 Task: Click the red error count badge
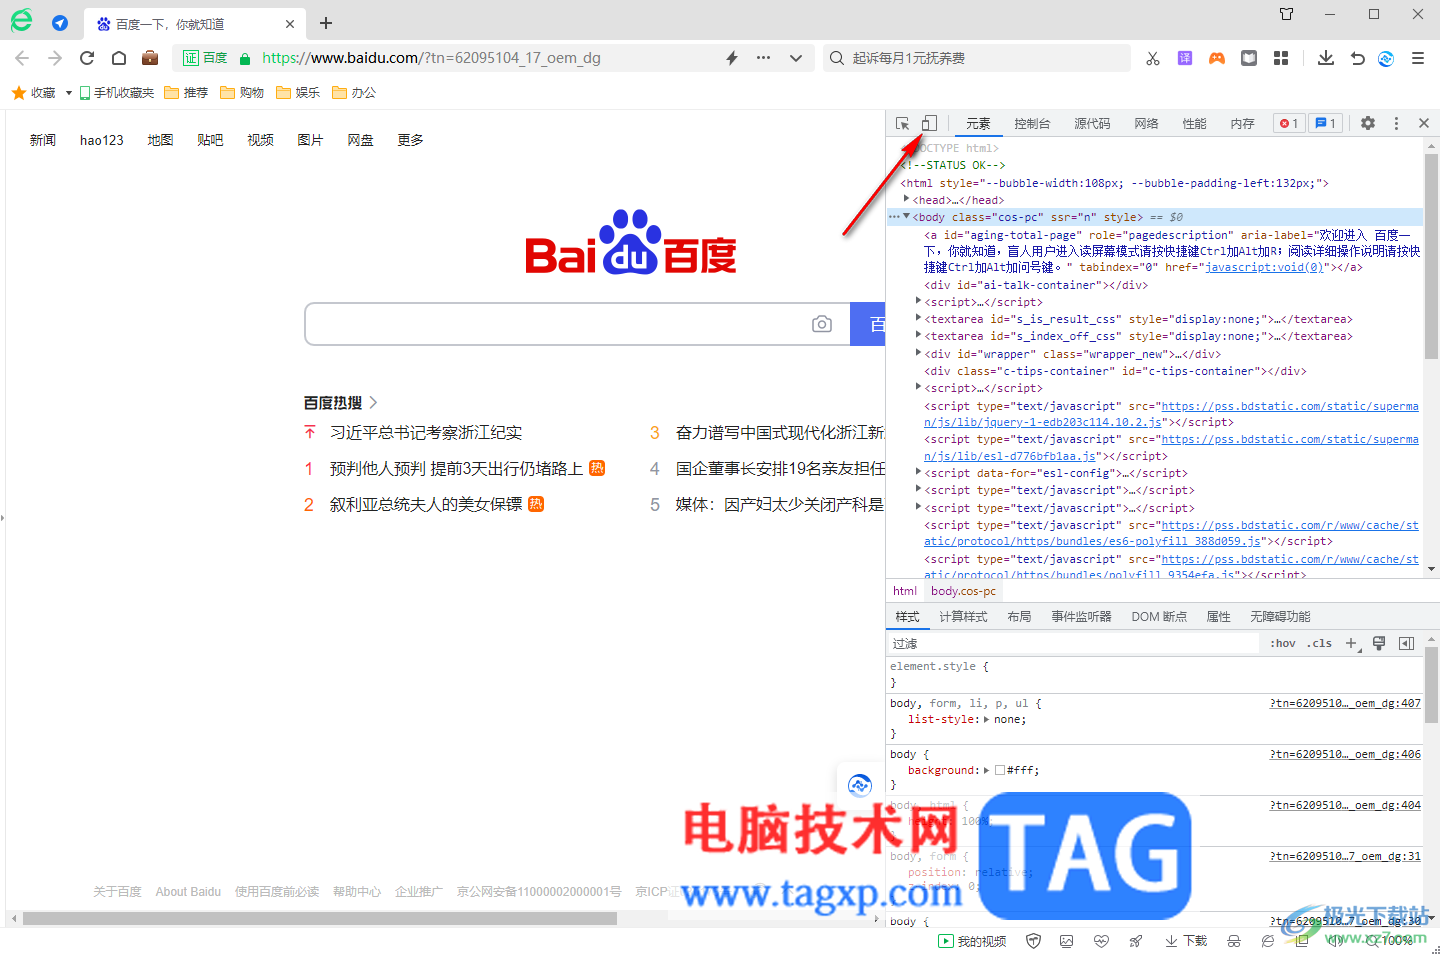click(1289, 124)
